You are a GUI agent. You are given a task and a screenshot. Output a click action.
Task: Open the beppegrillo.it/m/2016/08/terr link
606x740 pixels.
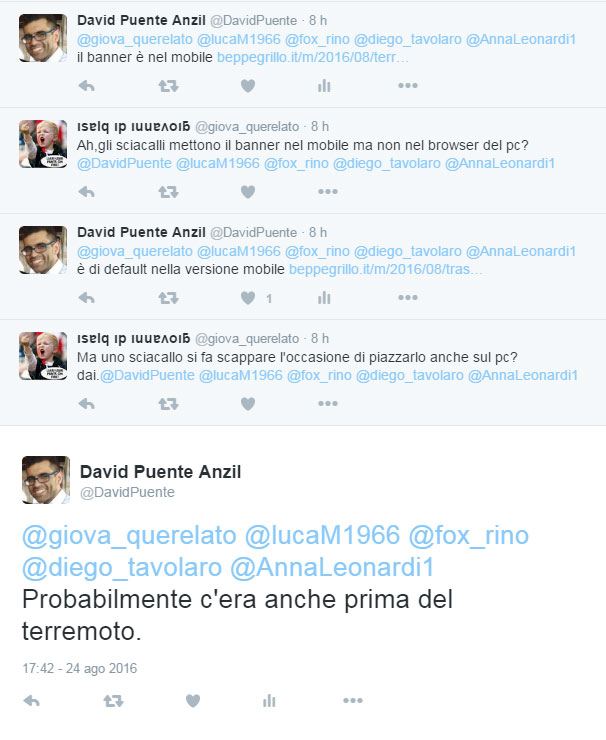coord(312,58)
